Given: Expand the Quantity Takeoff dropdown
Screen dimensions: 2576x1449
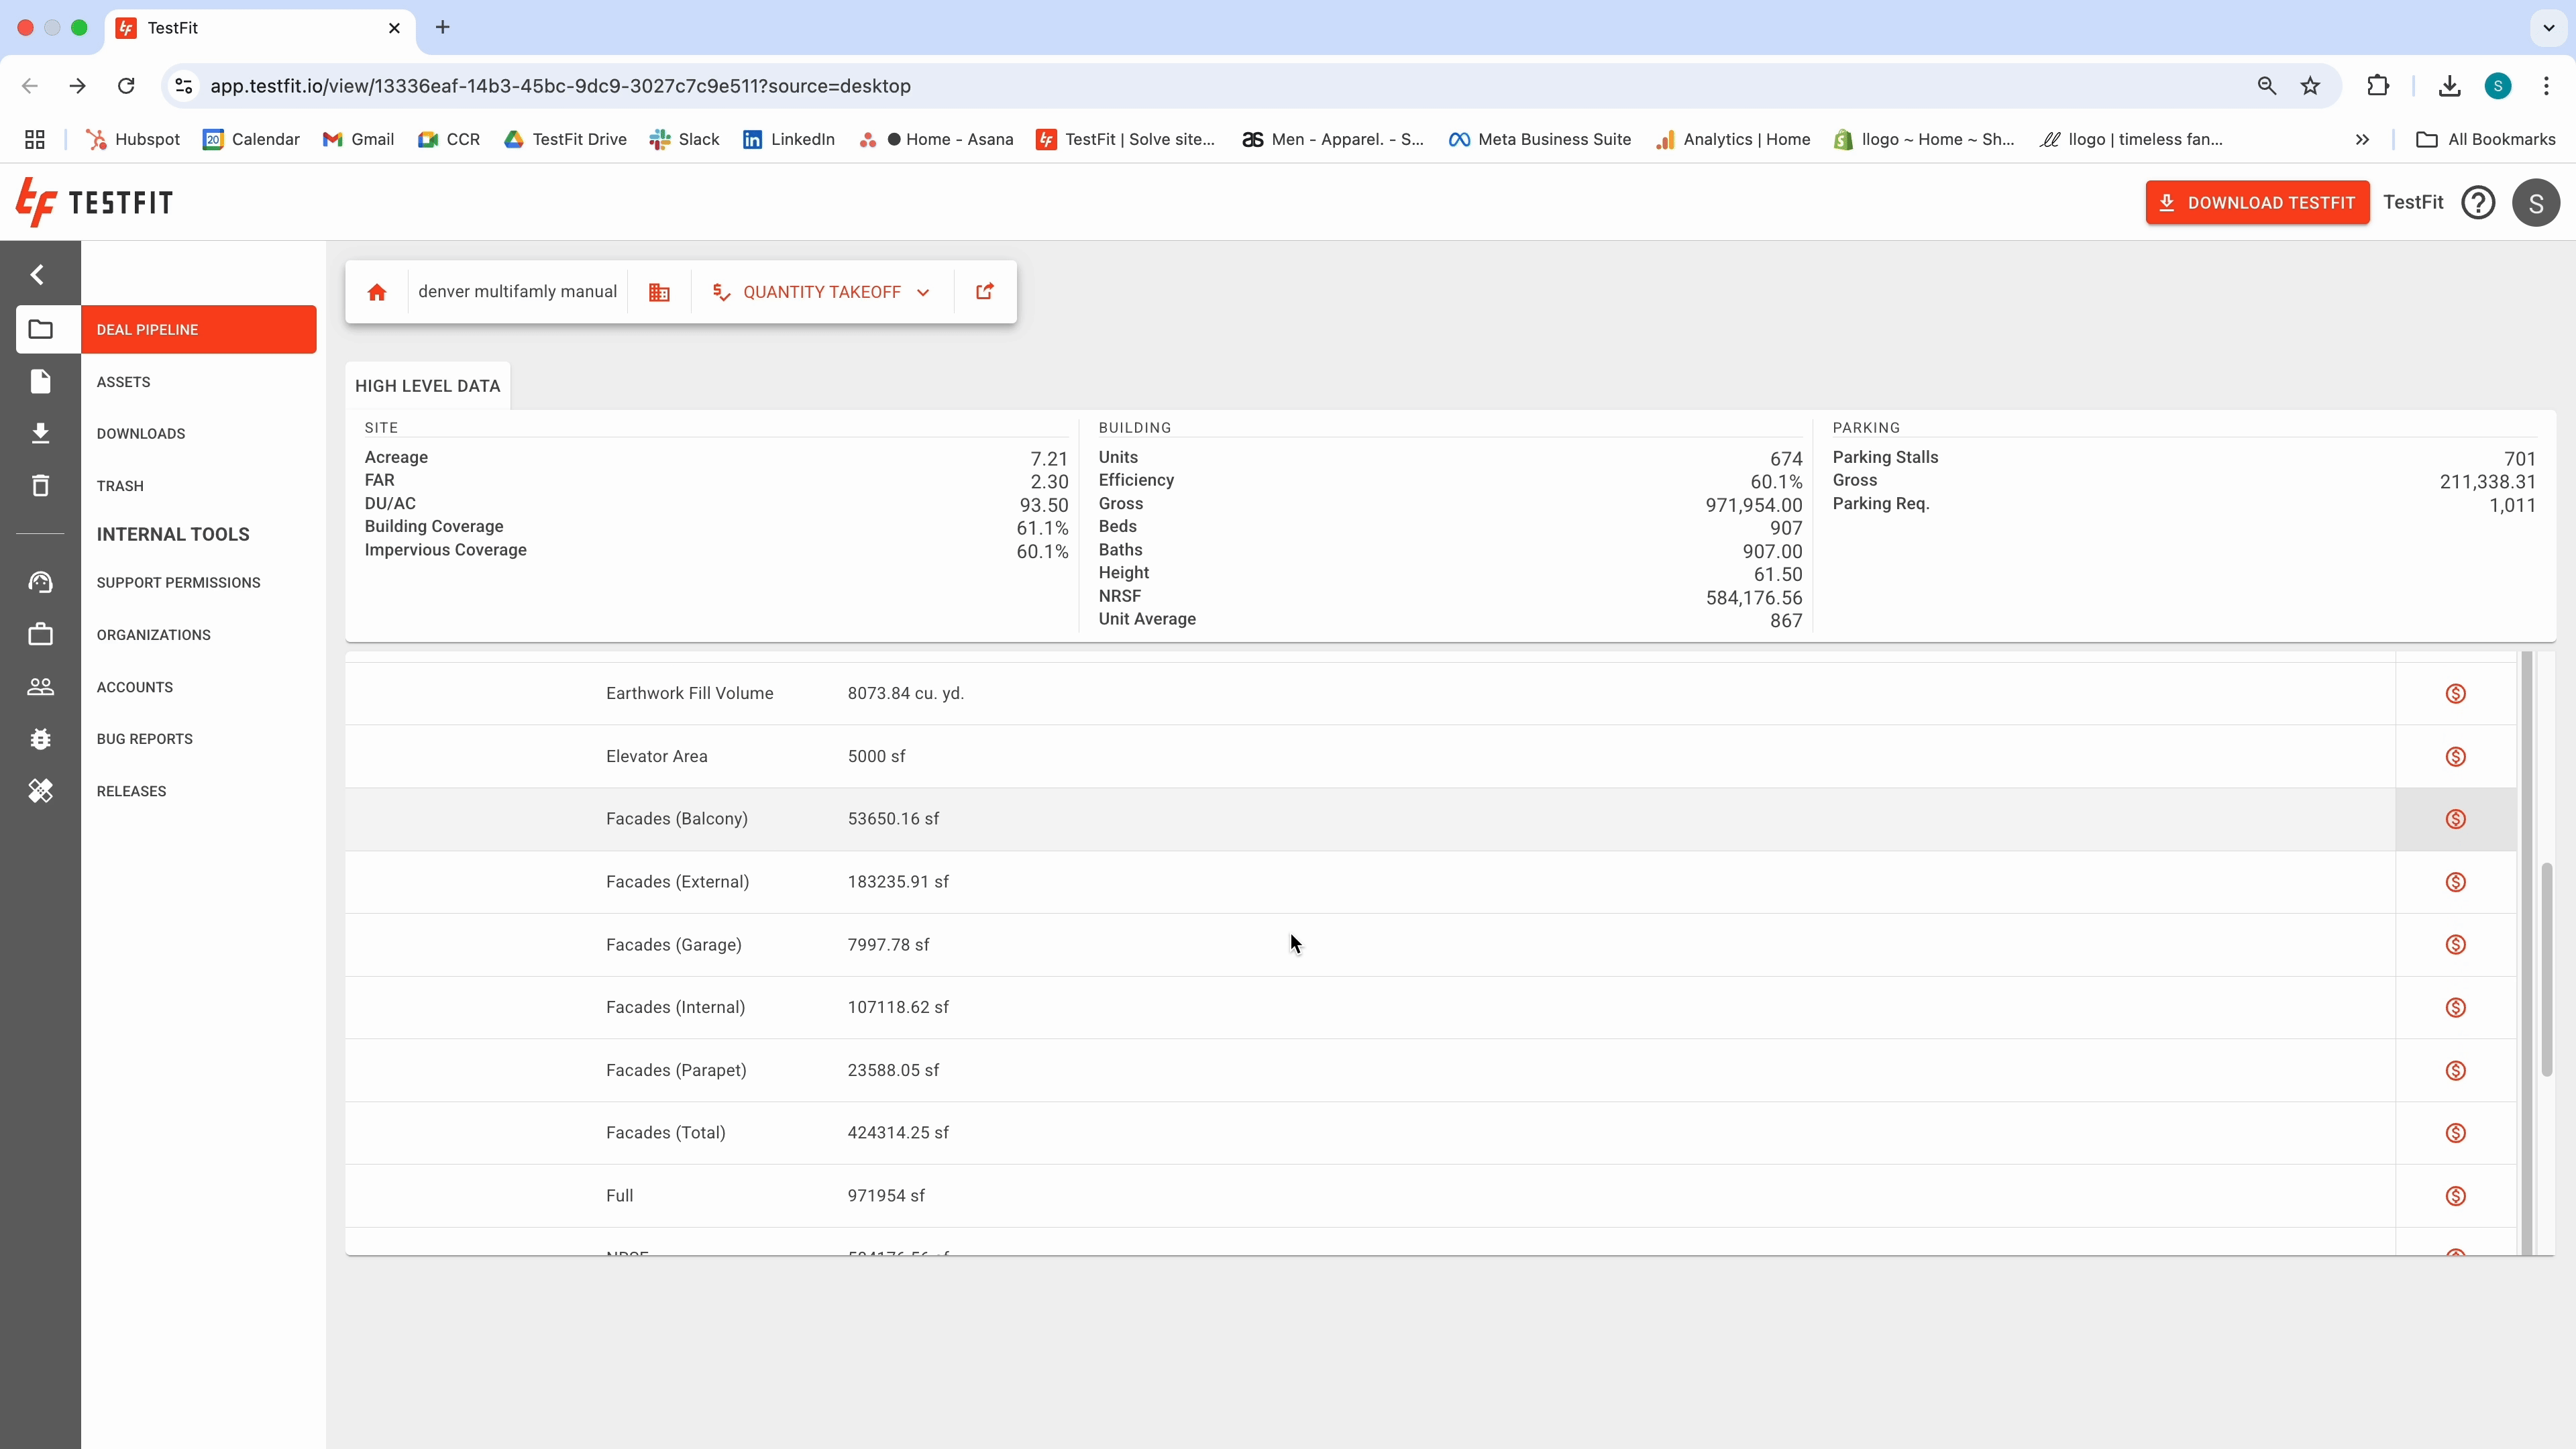Looking at the screenshot, I should pos(922,291).
